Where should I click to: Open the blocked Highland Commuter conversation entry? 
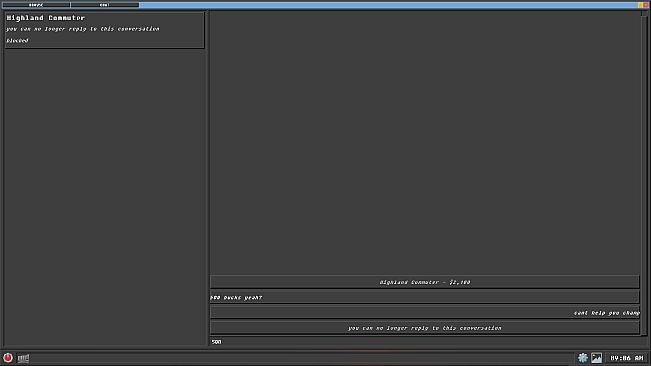pyautogui.click(x=105, y=30)
